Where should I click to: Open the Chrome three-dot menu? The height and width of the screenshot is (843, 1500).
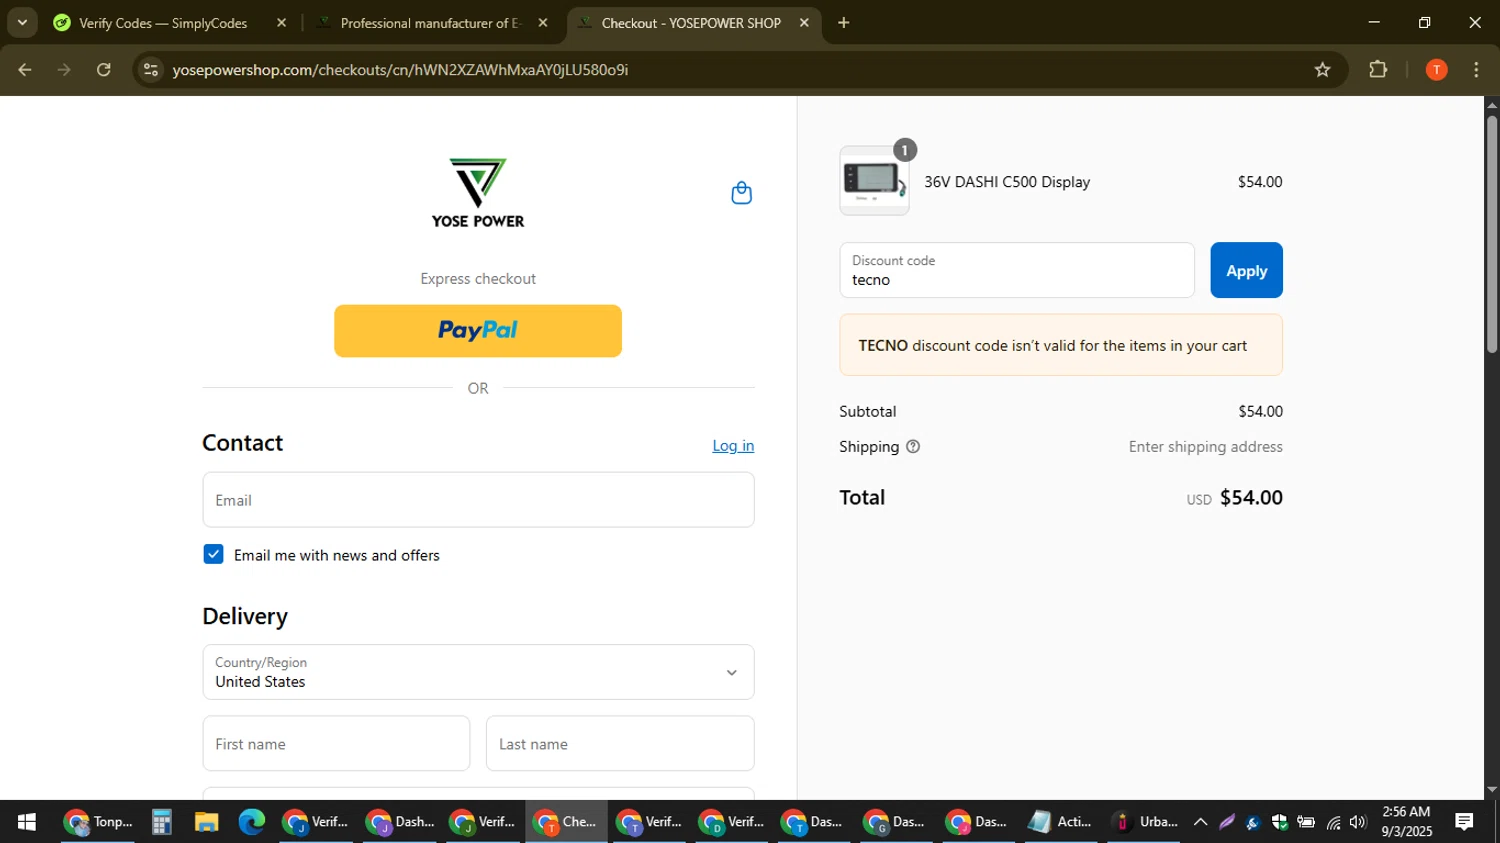(x=1476, y=70)
